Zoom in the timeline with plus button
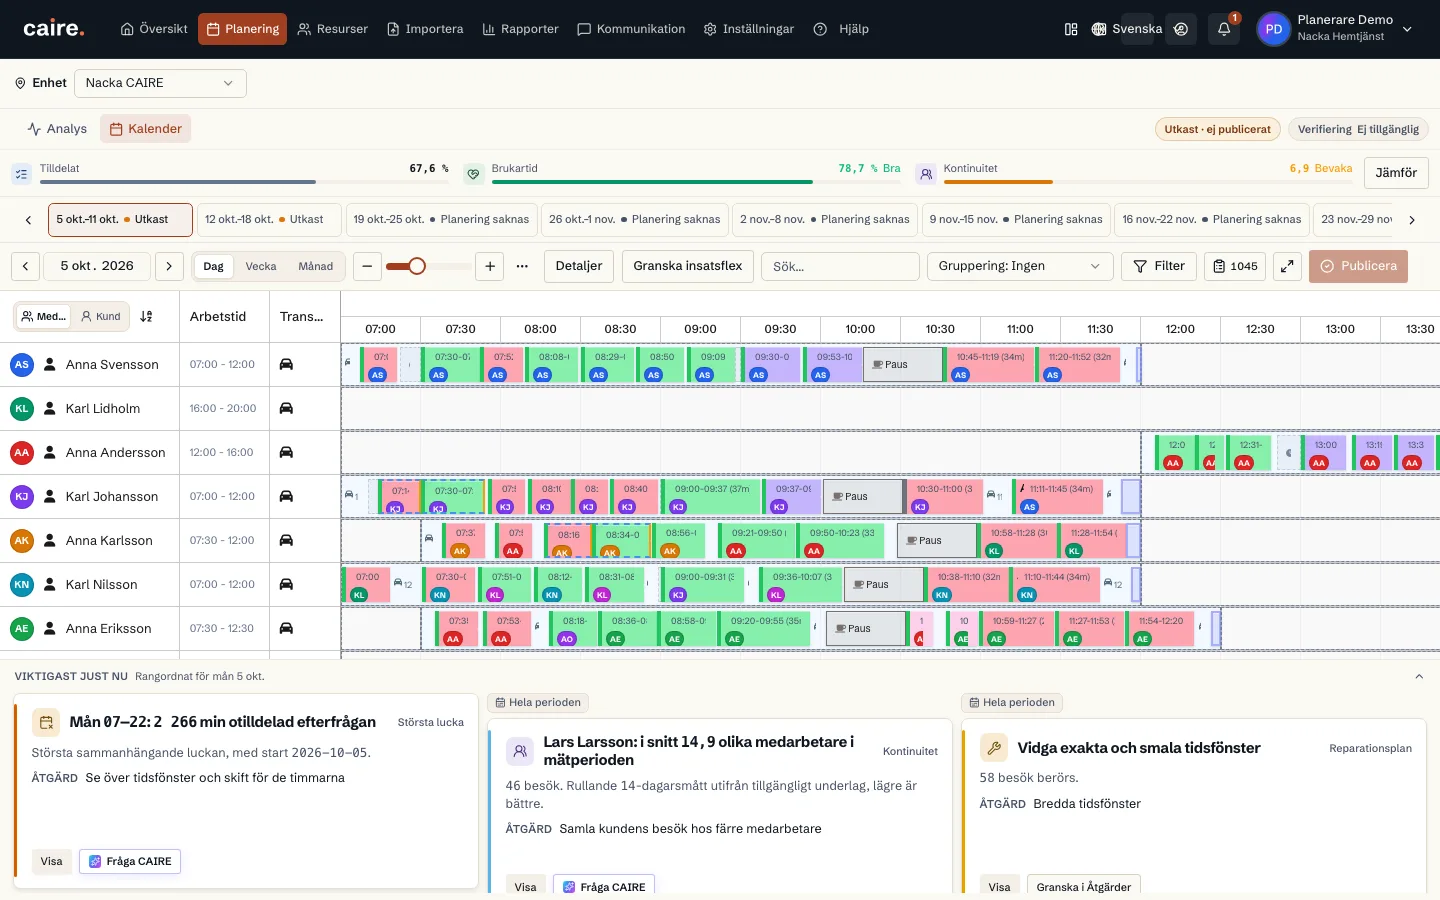Viewport: 1440px width, 900px height. coord(490,266)
